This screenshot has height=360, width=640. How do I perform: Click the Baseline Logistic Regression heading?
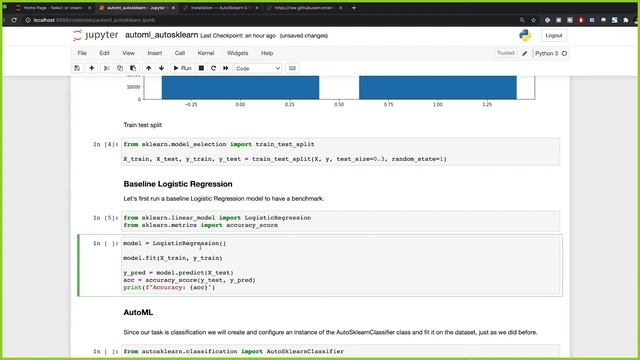[178, 184]
